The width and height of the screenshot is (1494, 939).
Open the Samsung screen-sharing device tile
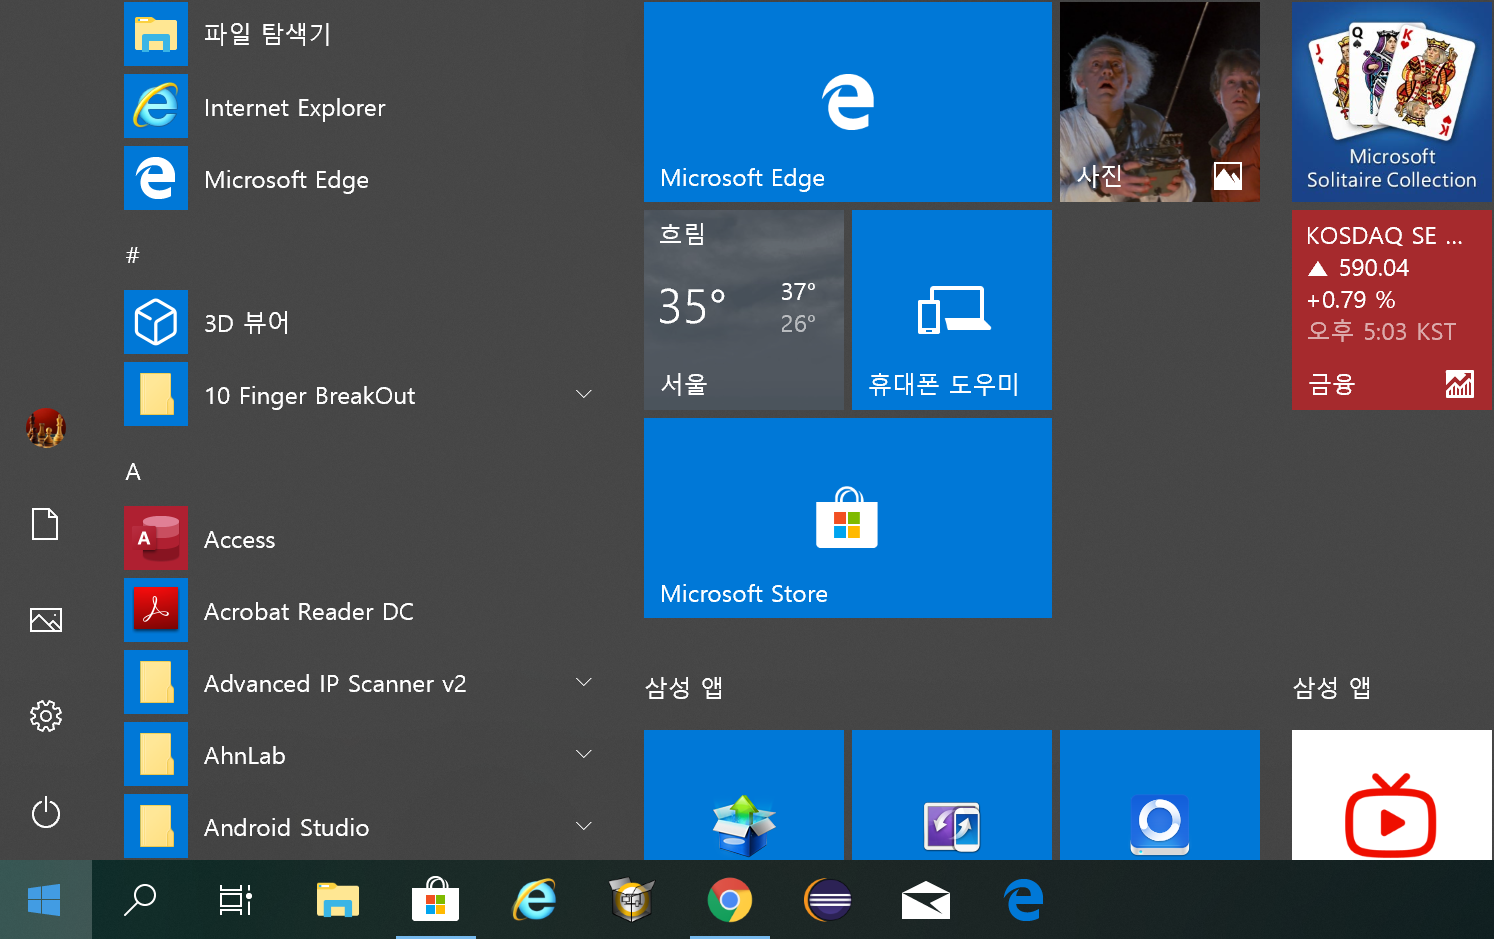[x=952, y=795]
